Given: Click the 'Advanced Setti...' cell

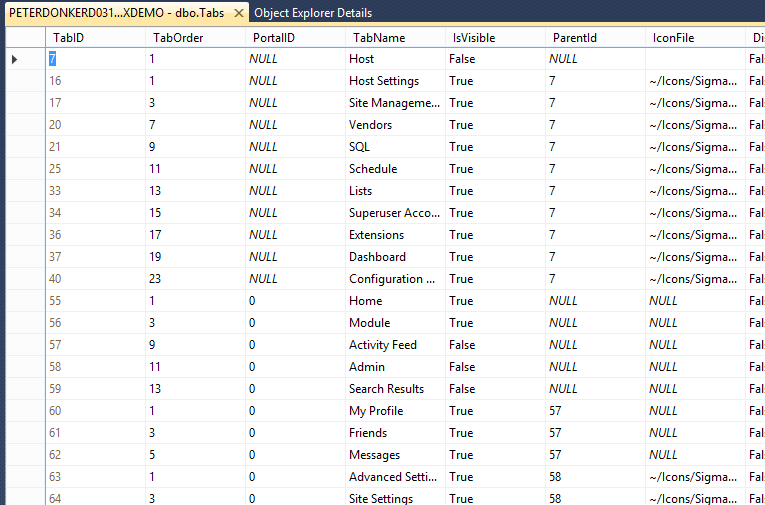Looking at the screenshot, I should [395, 477].
